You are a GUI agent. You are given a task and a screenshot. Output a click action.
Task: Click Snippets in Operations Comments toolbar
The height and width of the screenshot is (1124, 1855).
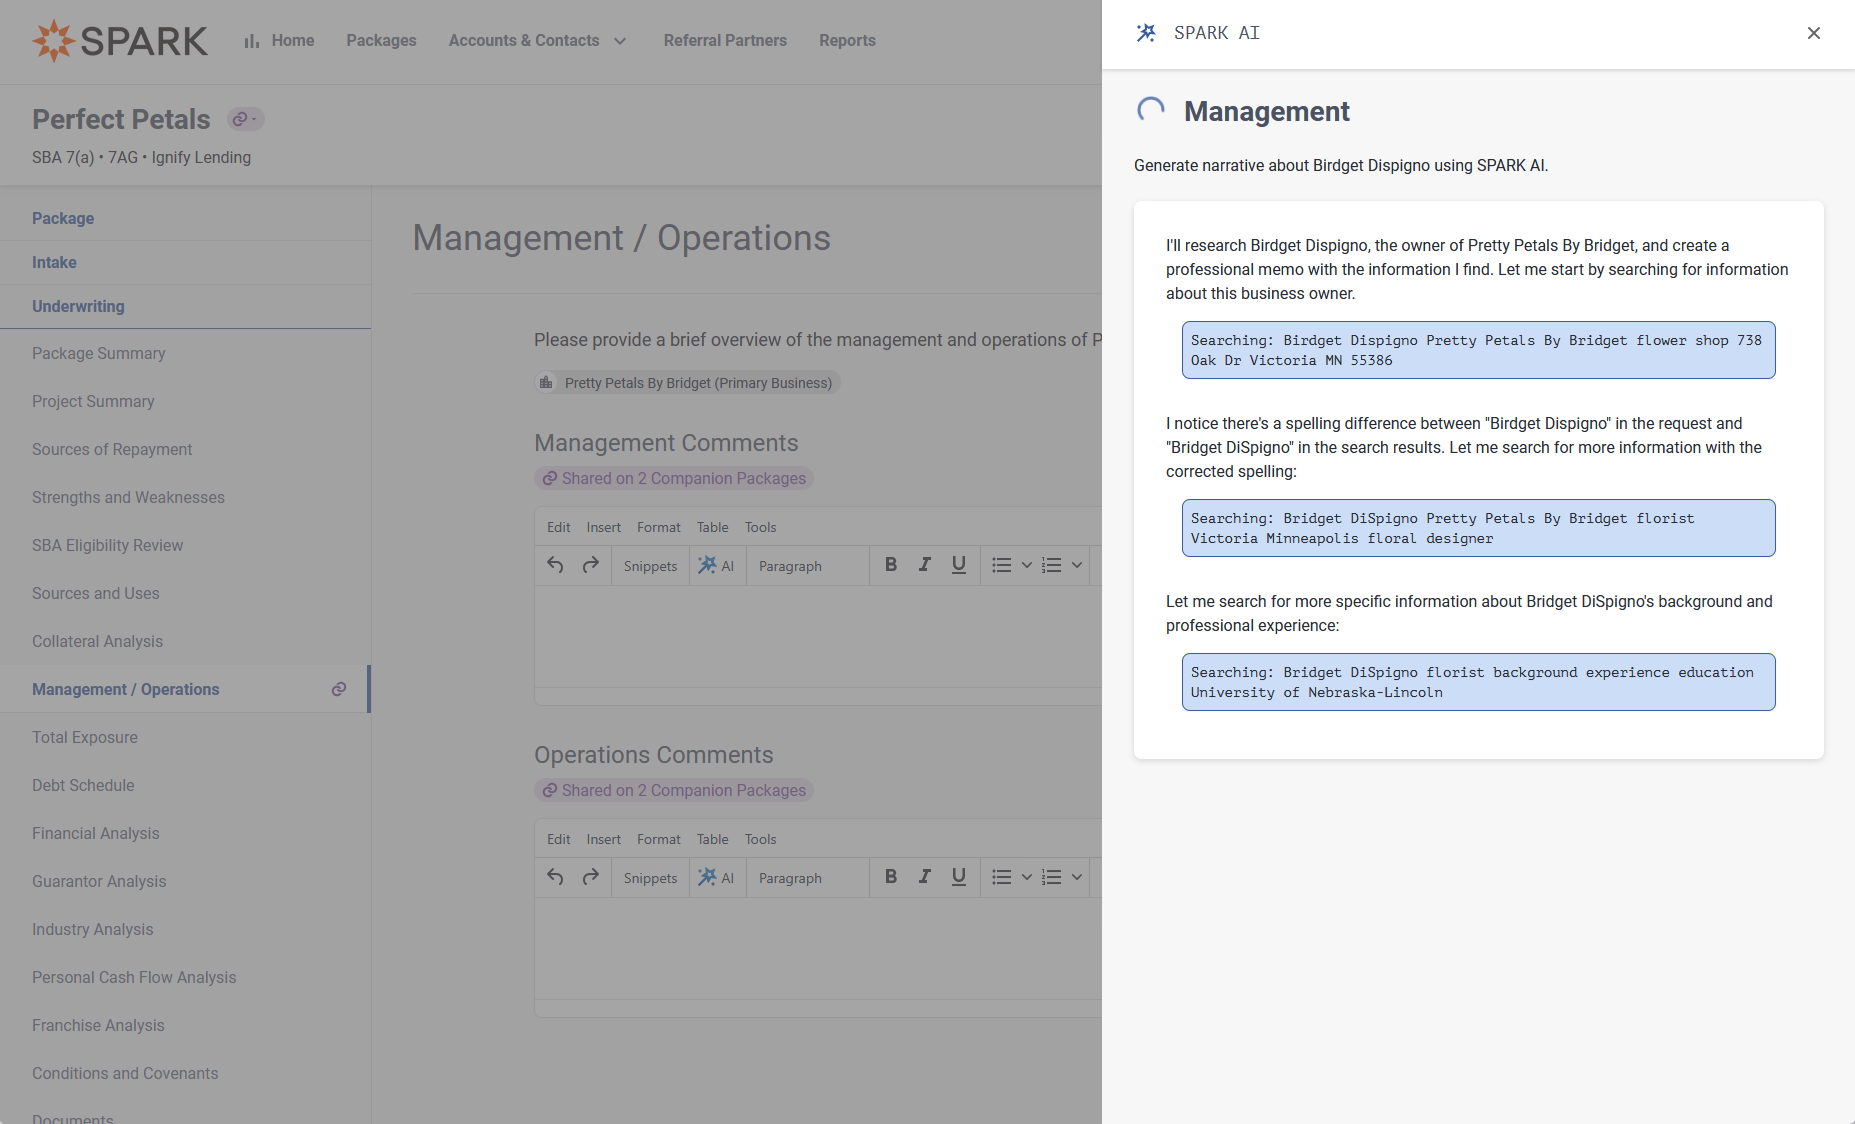tap(650, 878)
